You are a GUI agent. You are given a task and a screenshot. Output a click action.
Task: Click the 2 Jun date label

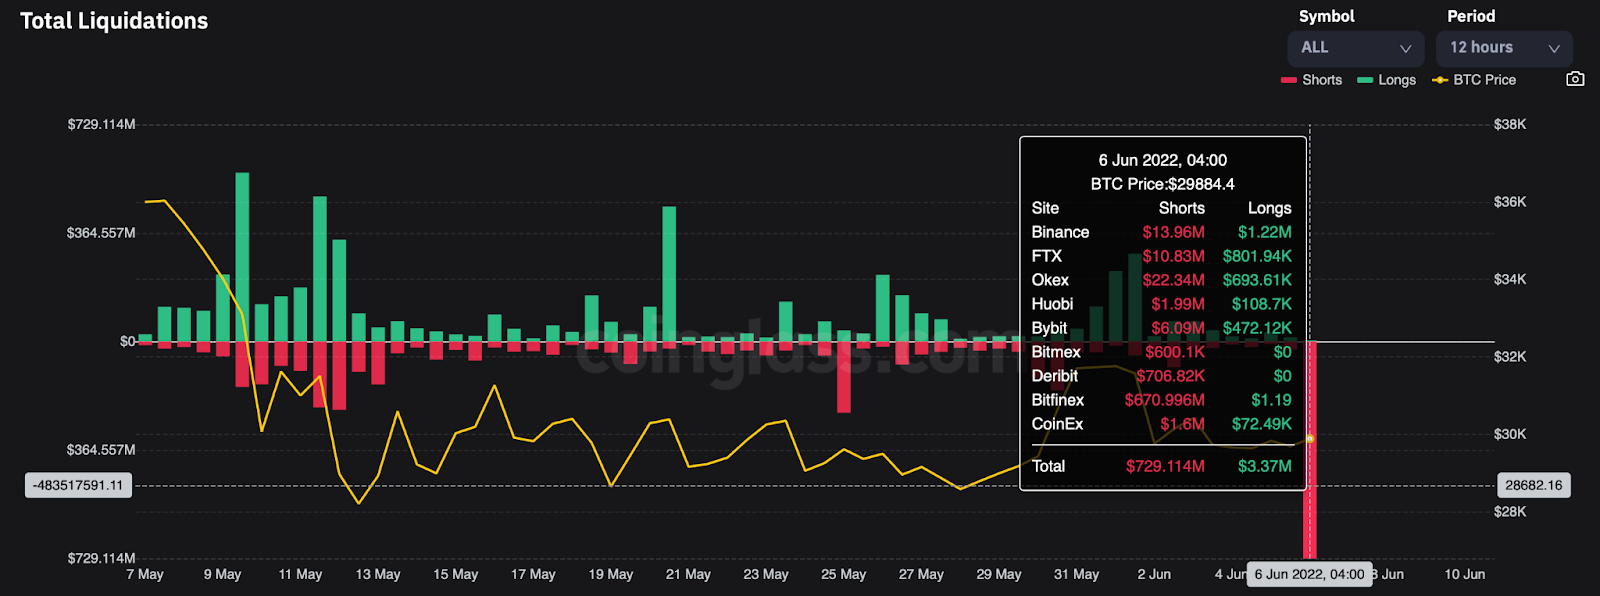1154,574
